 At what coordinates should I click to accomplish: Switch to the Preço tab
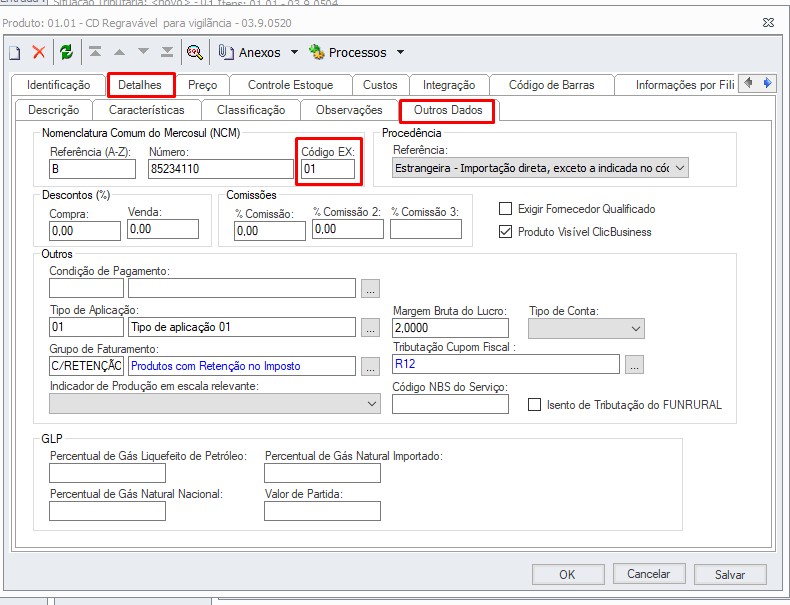203,85
